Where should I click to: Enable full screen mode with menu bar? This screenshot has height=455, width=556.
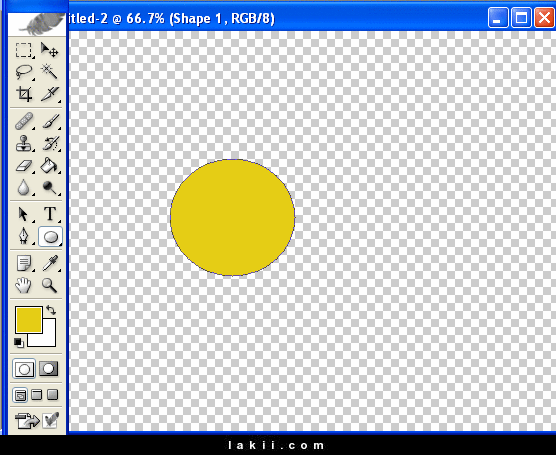[x=37, y=395]
